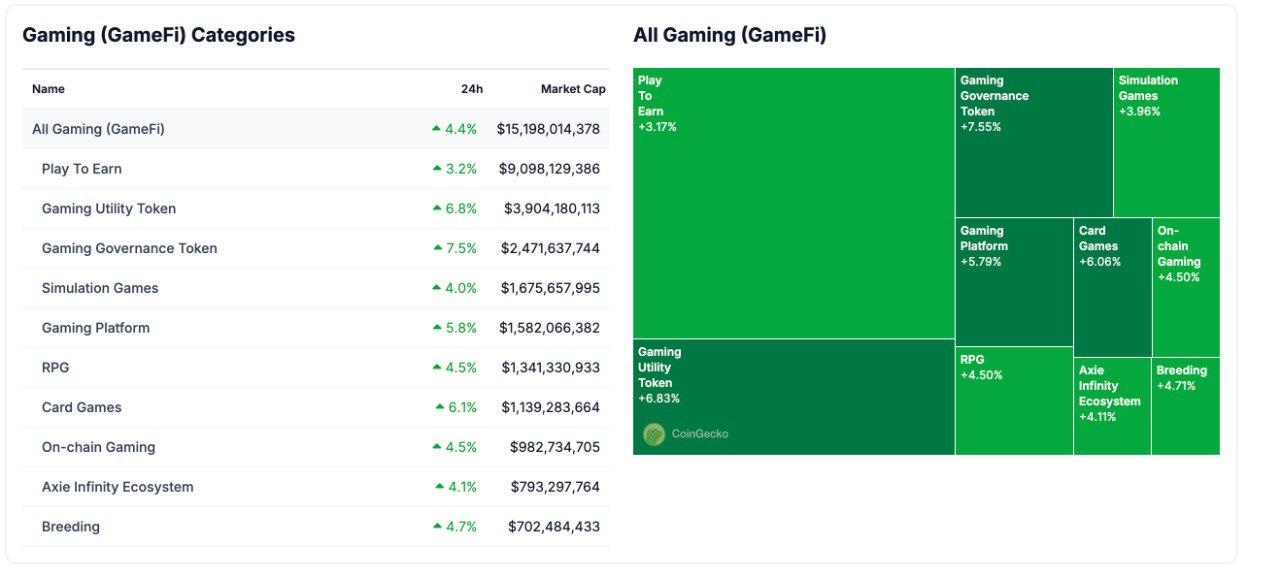Sort by the Market Cap column header

pos(573,89)
